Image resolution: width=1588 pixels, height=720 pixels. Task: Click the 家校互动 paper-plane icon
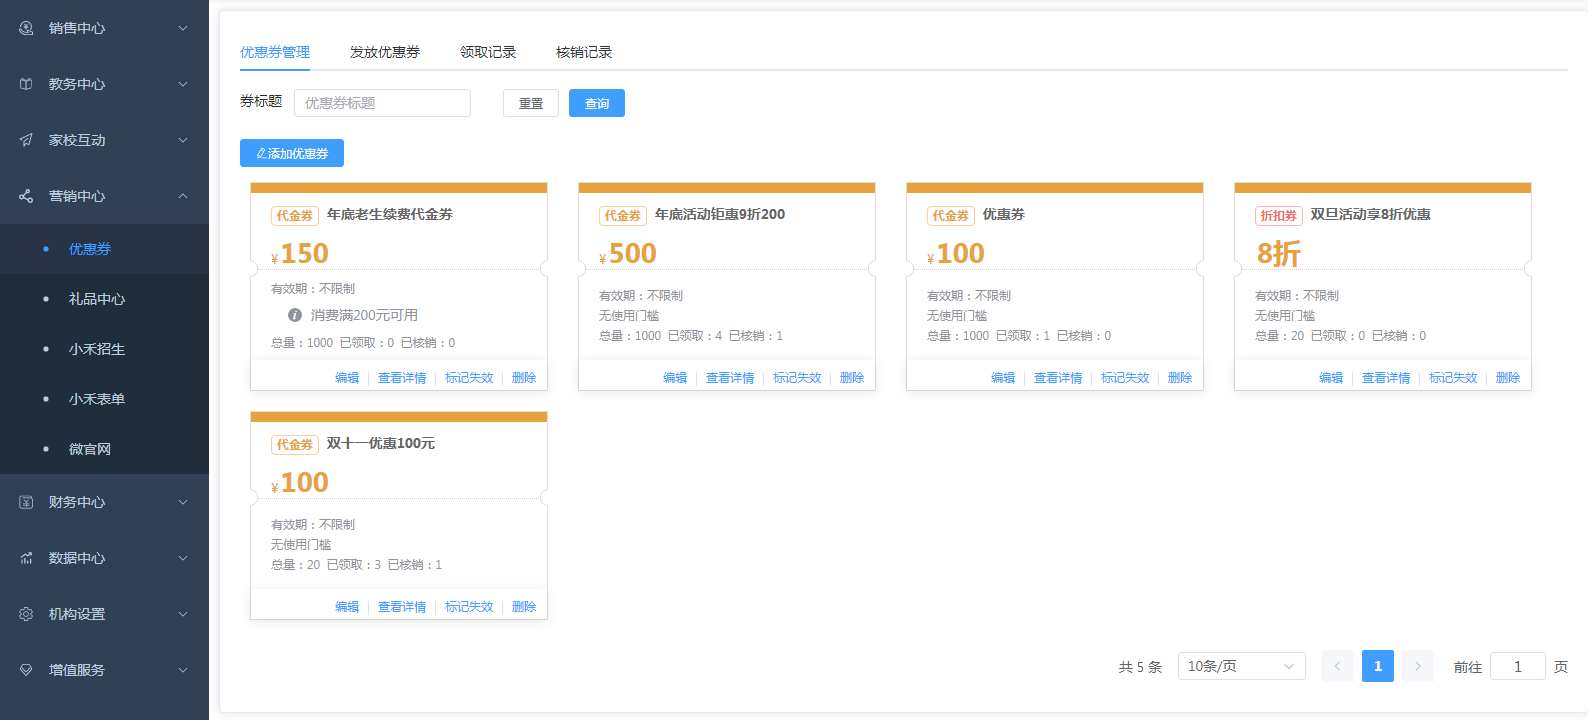[x=26, y=140]
